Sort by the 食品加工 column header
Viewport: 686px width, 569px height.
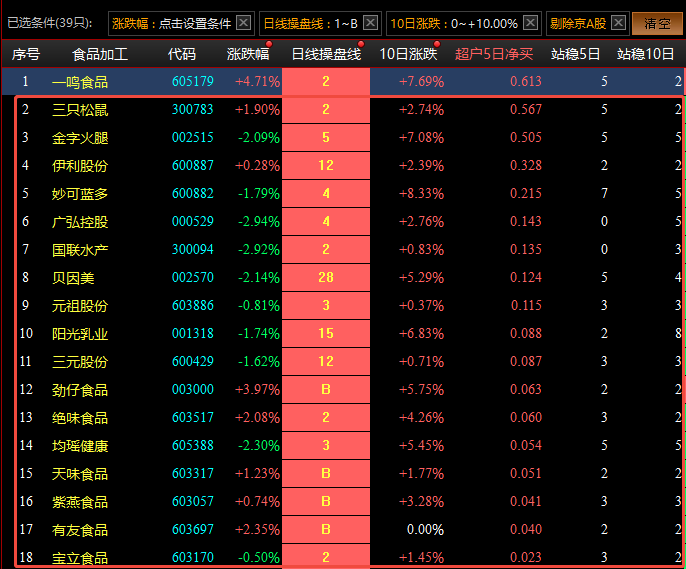point(100,54)
